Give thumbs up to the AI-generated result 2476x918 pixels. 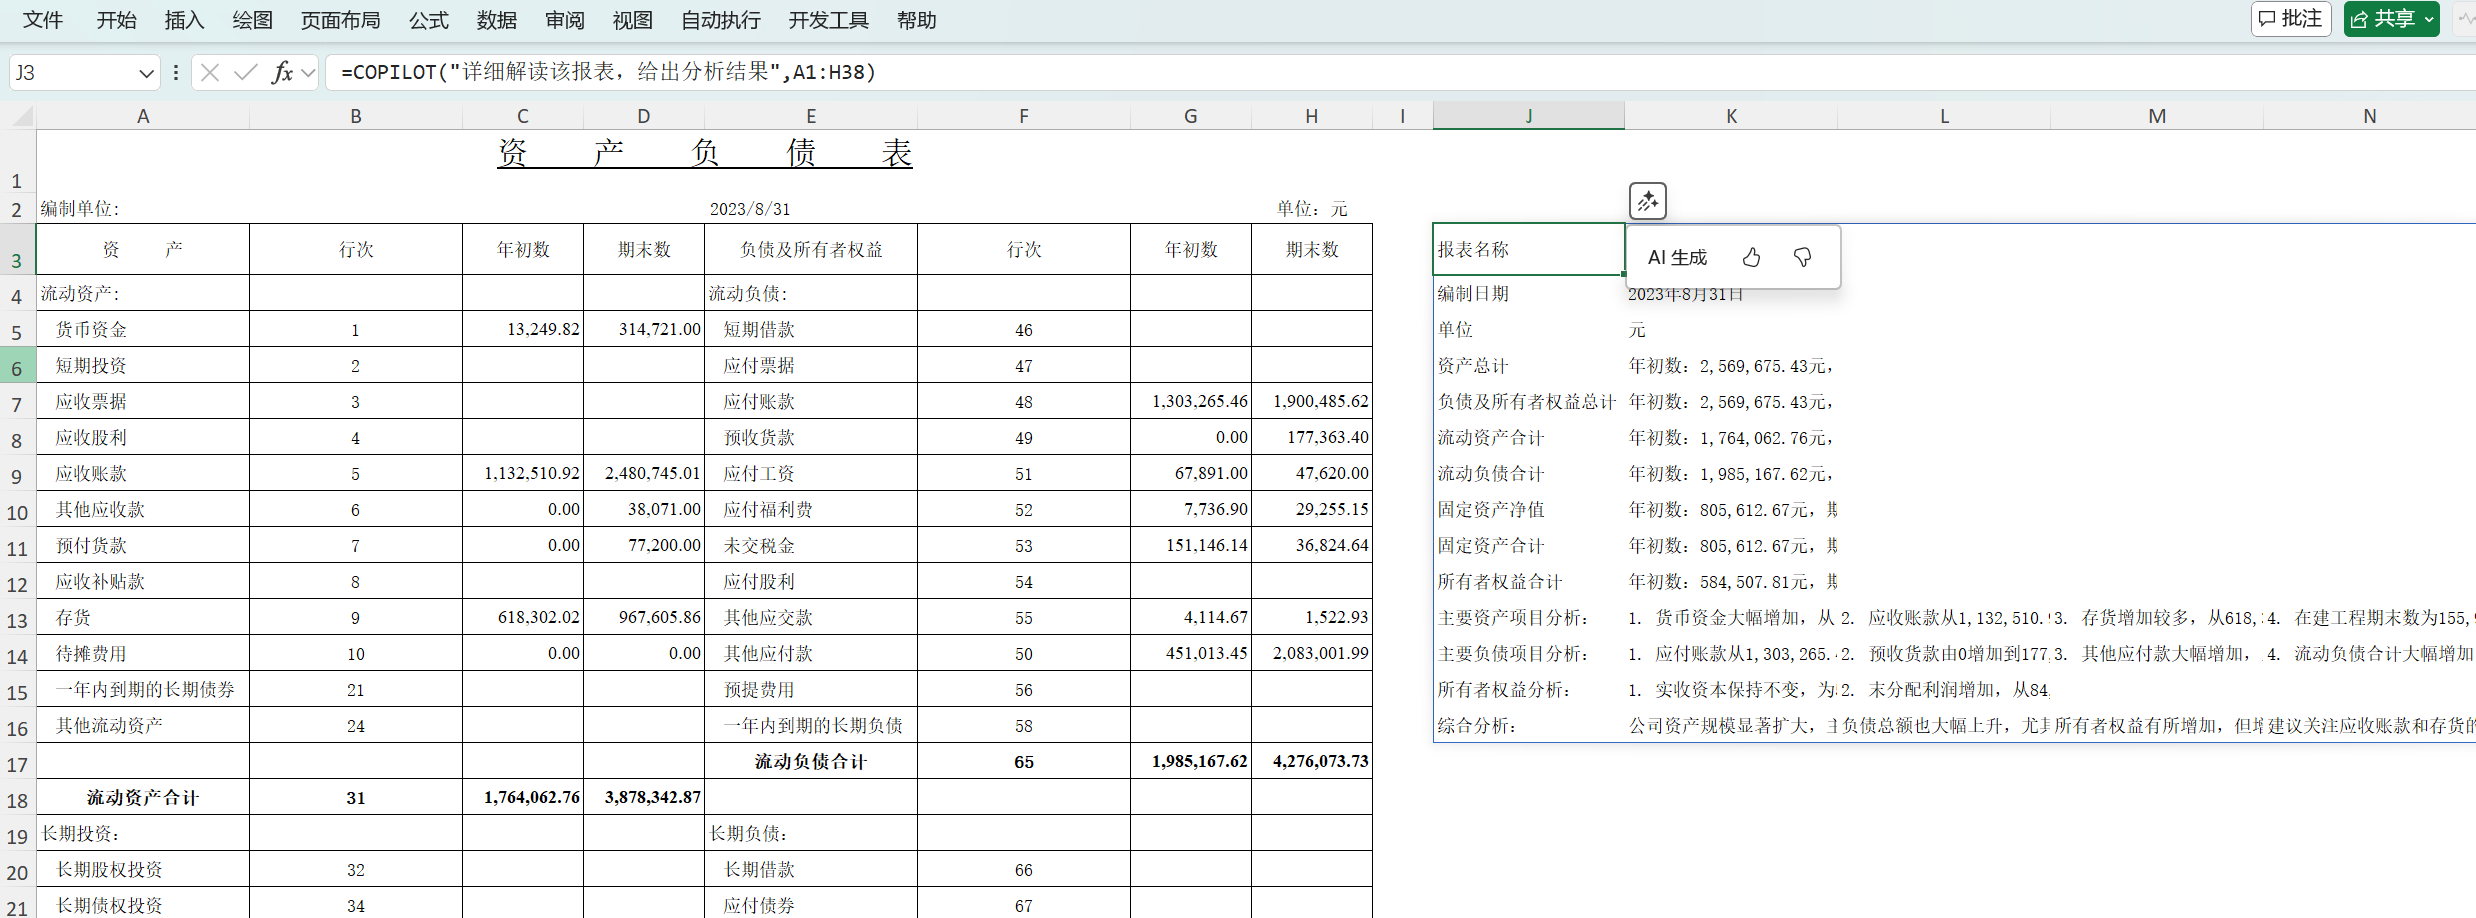click(1751, 258)
